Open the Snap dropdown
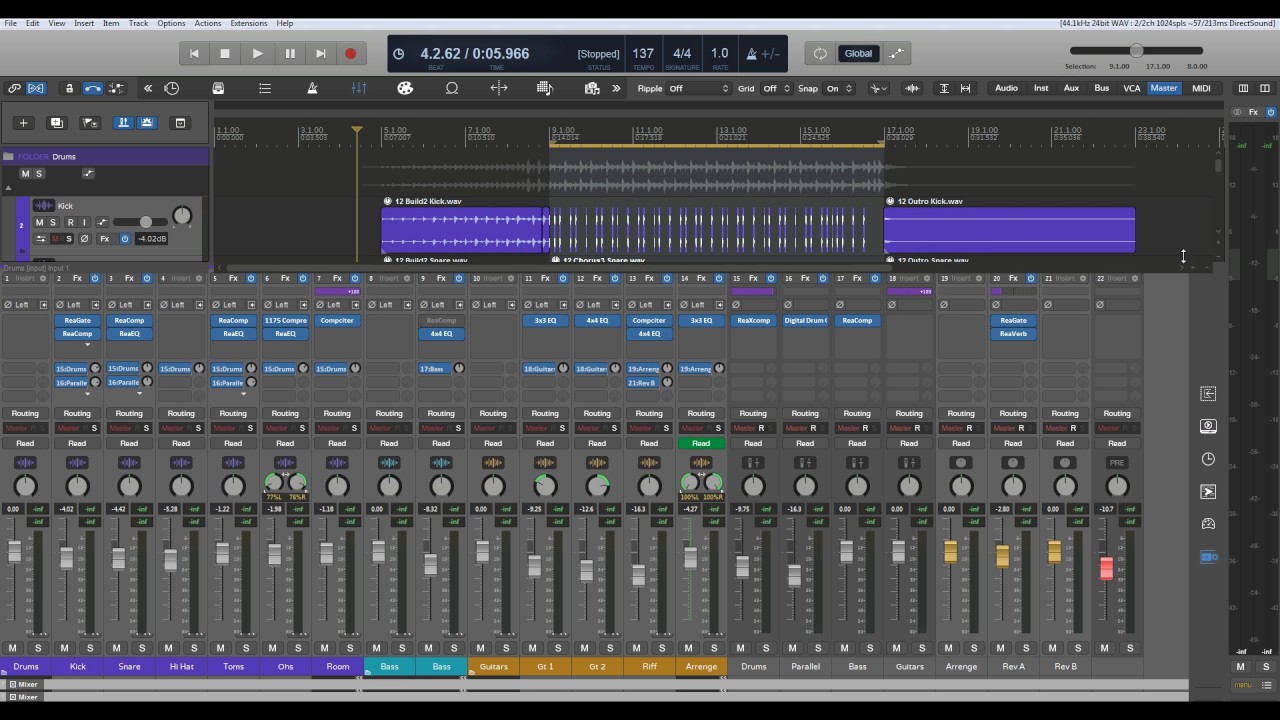Image resolution: width=1280 pixels, height=720 pixels. [838, 88]
